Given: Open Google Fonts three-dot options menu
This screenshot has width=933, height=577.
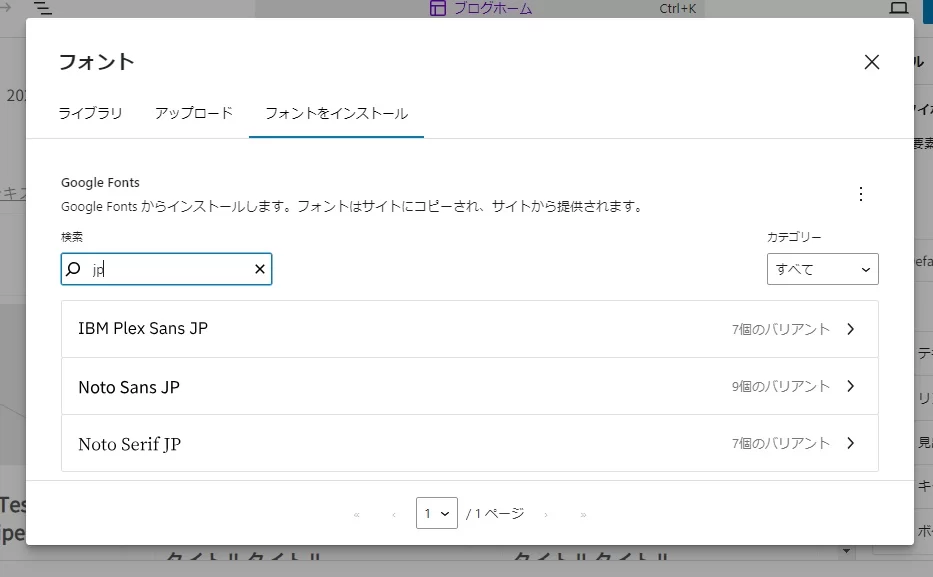Looking at the screenshot, I should coord(860,194).
